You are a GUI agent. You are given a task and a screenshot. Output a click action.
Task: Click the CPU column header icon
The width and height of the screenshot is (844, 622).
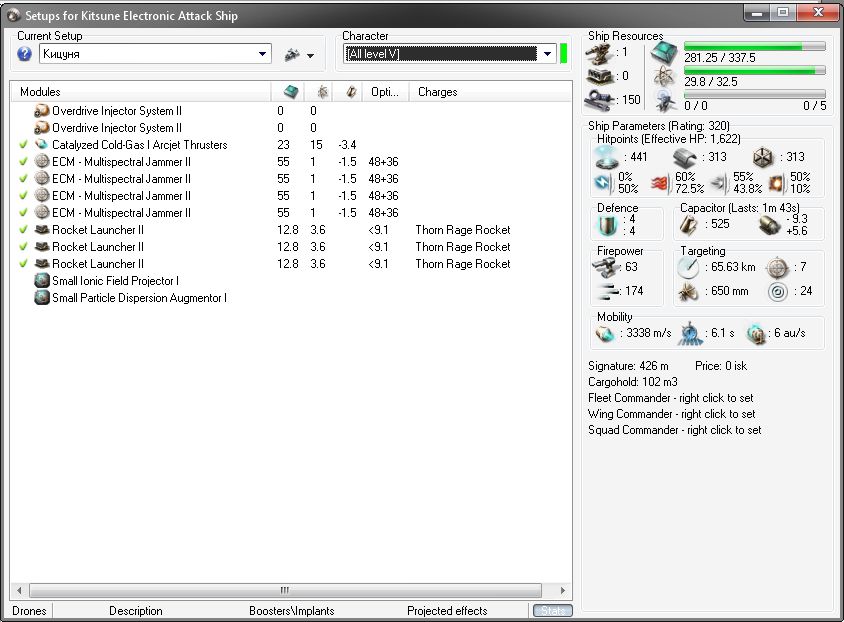click(x=291, y=92)
